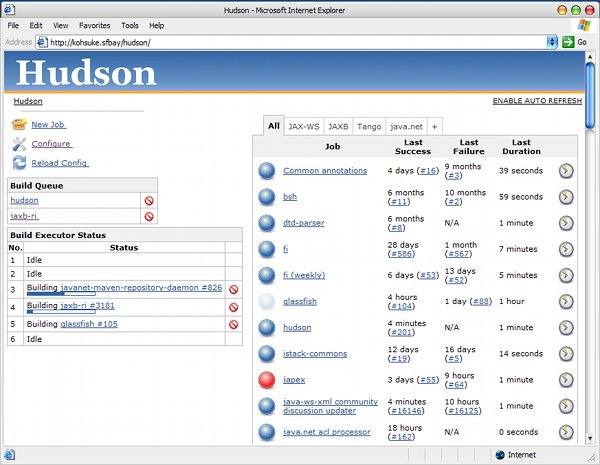Schedule a build for japex job
The image size is (600, 465).
tap(566, 380)
